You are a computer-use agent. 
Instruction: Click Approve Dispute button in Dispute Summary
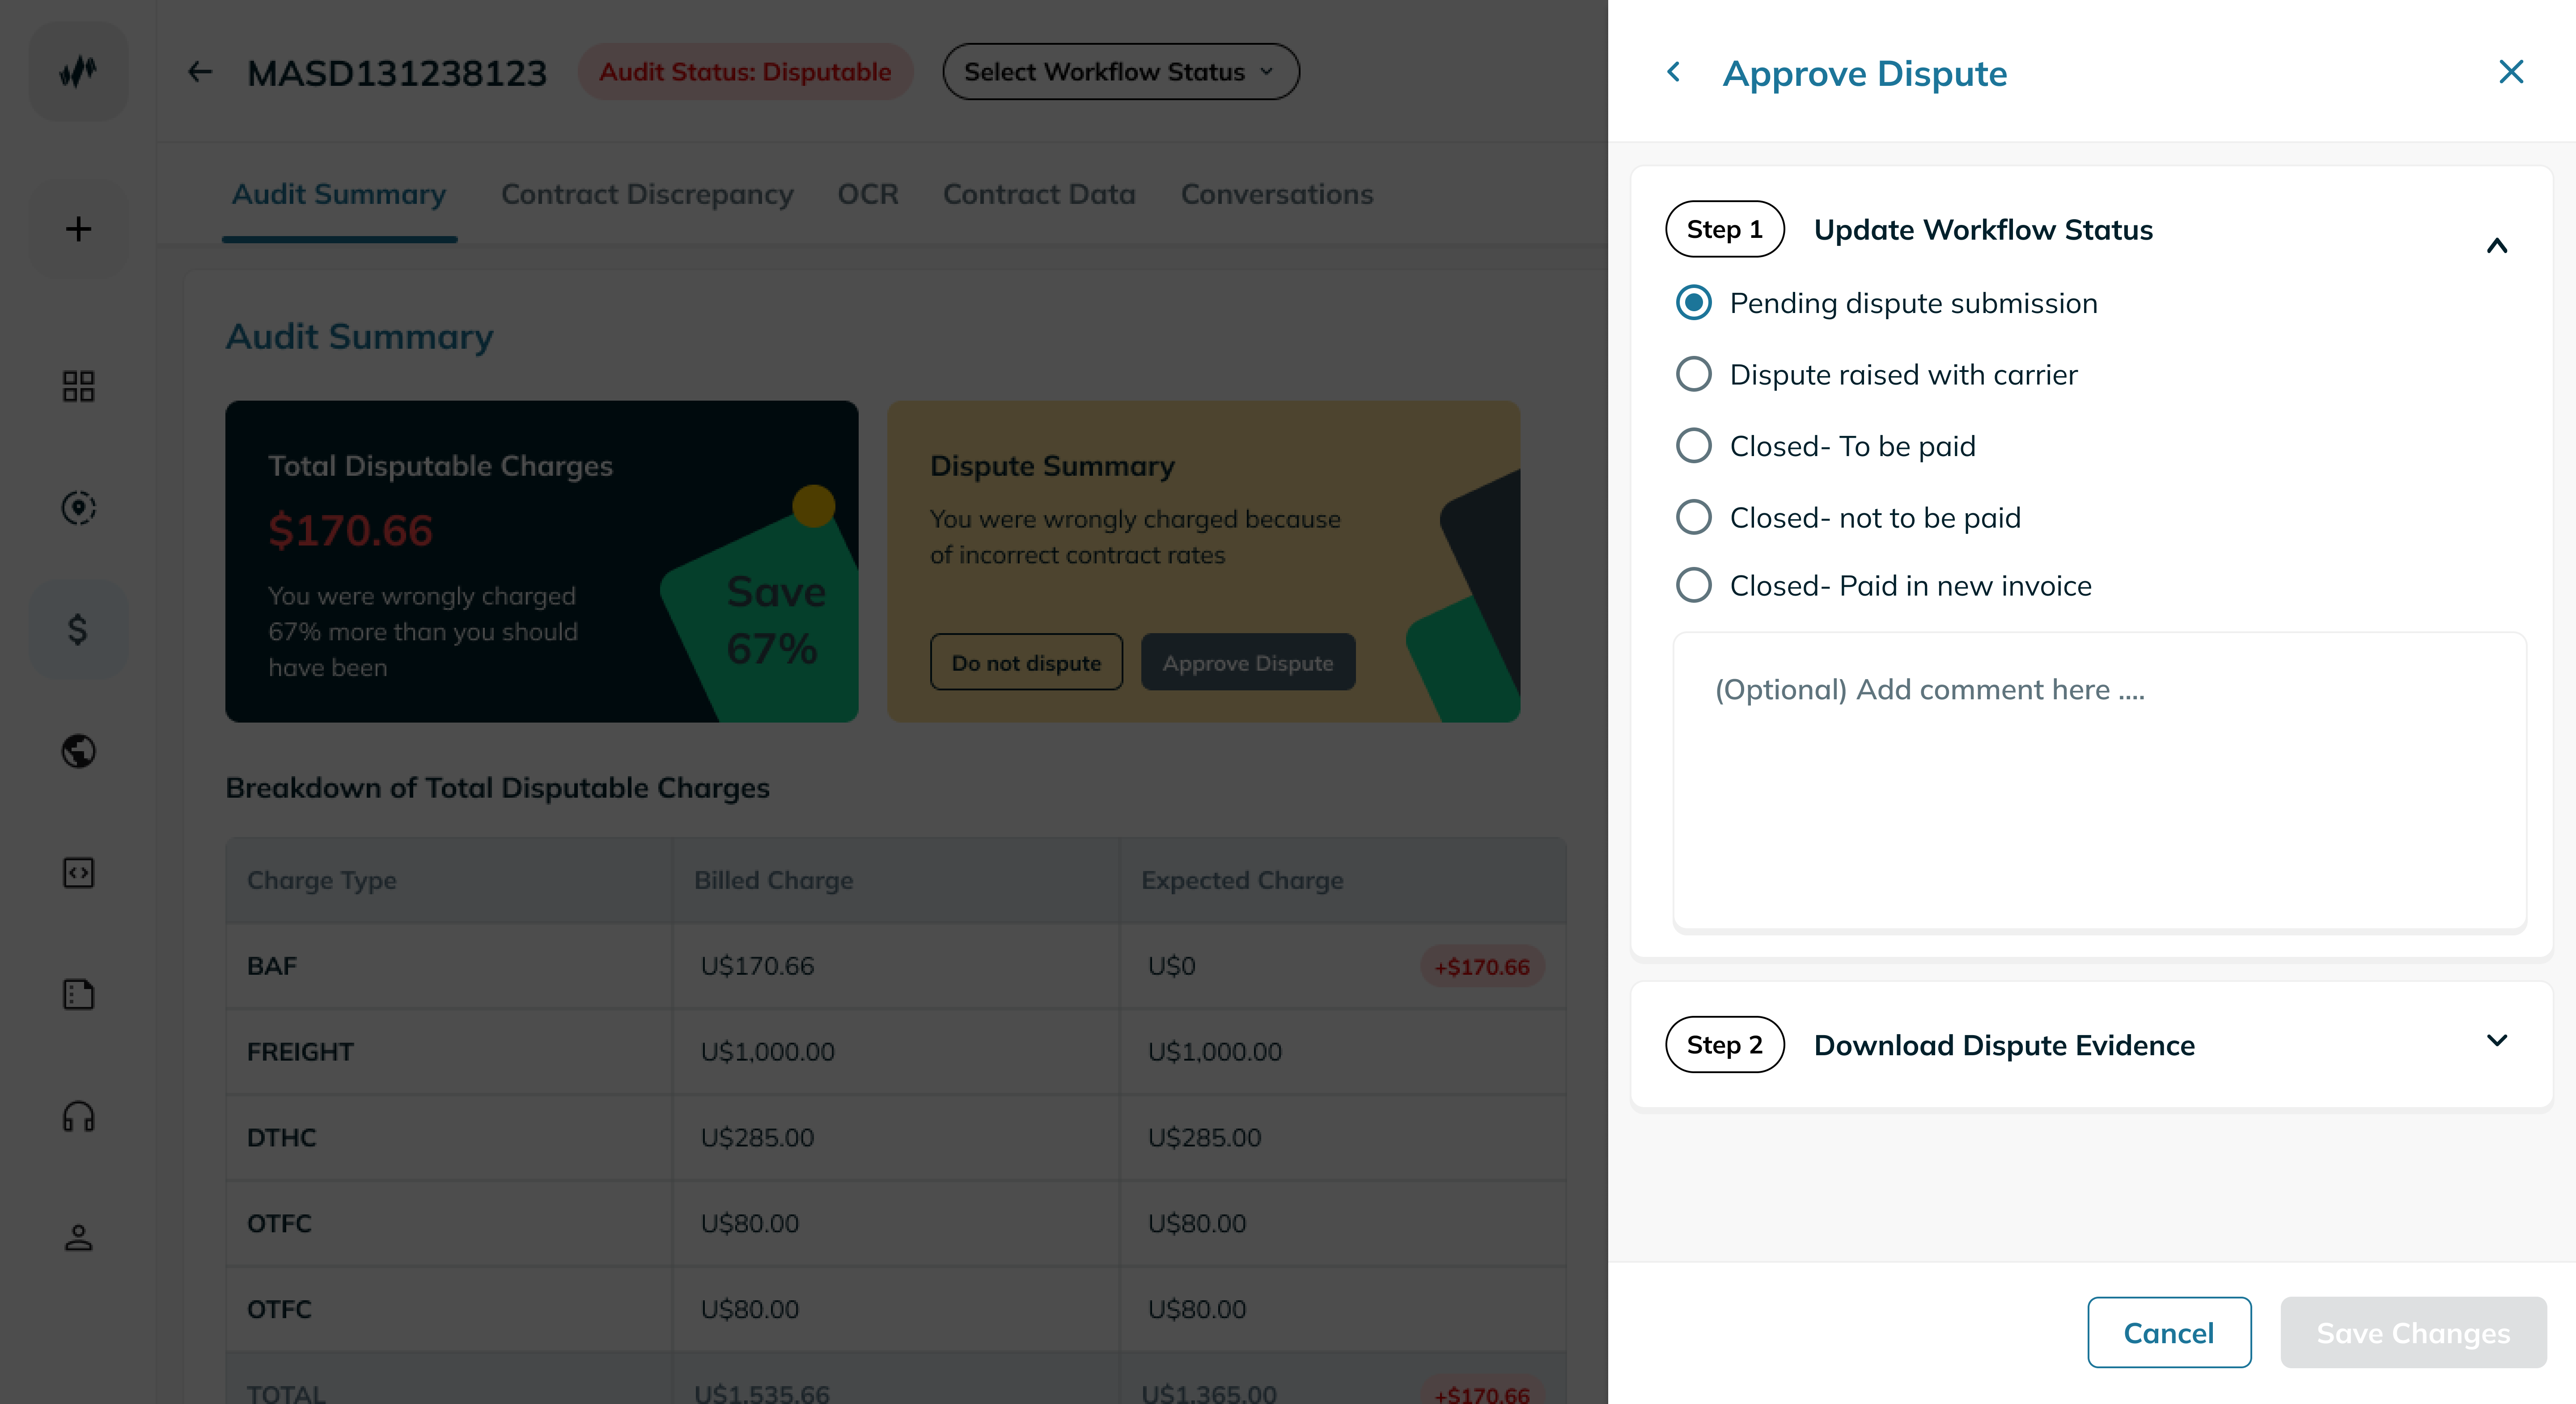click(1248, 663)
